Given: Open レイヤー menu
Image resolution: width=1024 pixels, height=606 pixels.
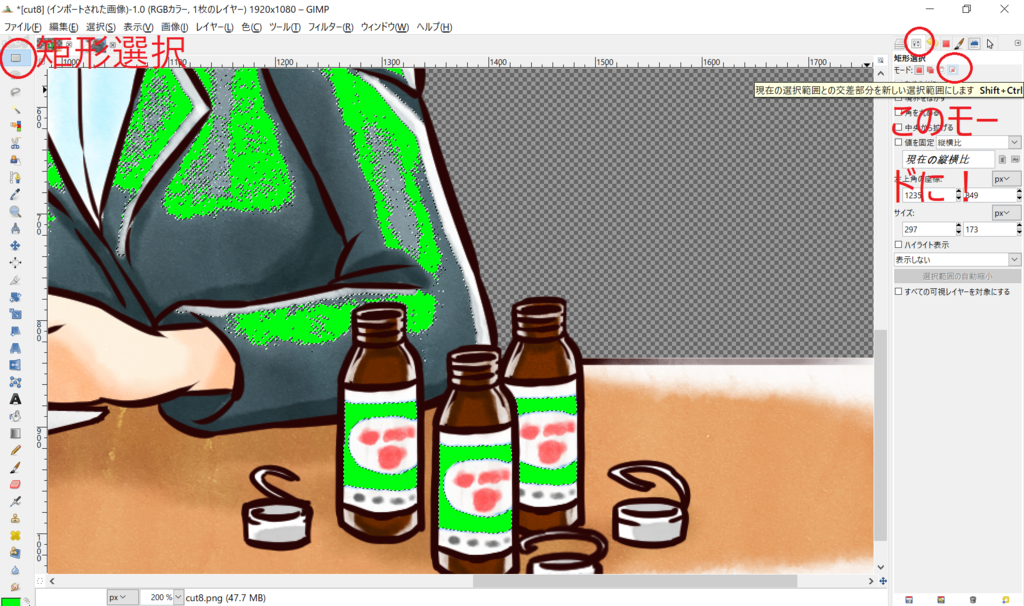Looking at the screenshot, I should 215,27.
